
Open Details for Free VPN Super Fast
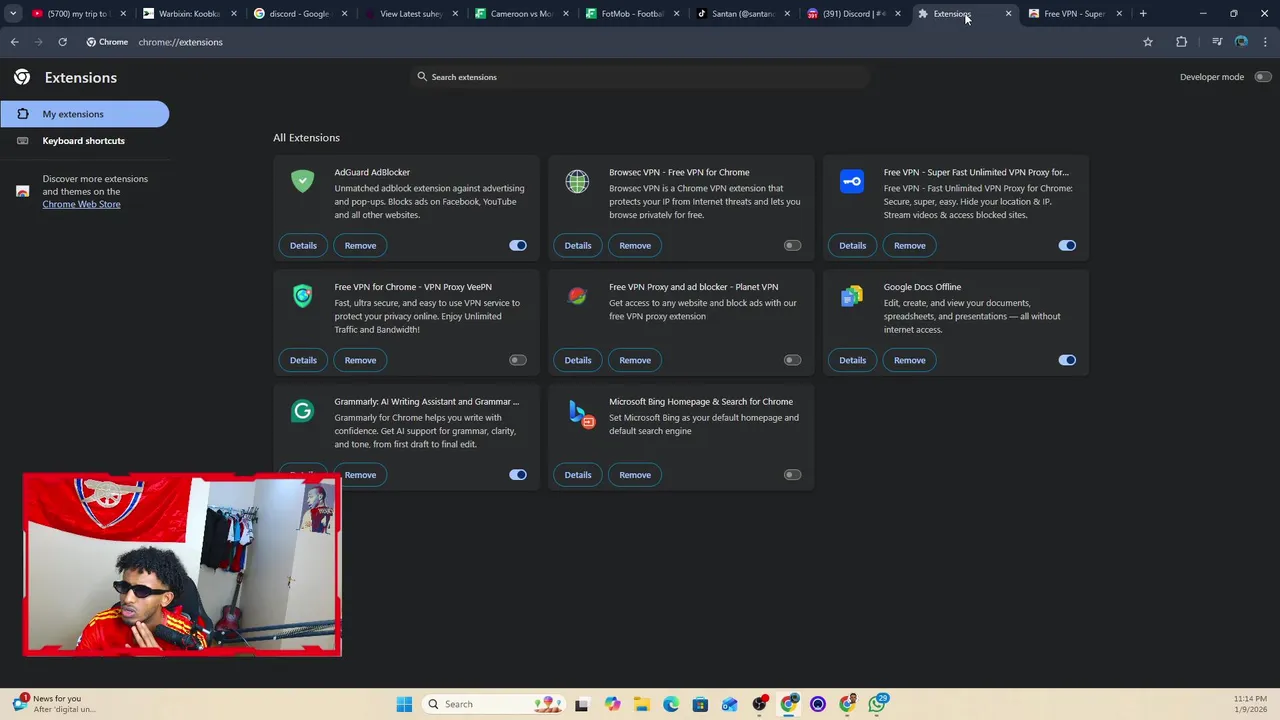pos(852,245)
